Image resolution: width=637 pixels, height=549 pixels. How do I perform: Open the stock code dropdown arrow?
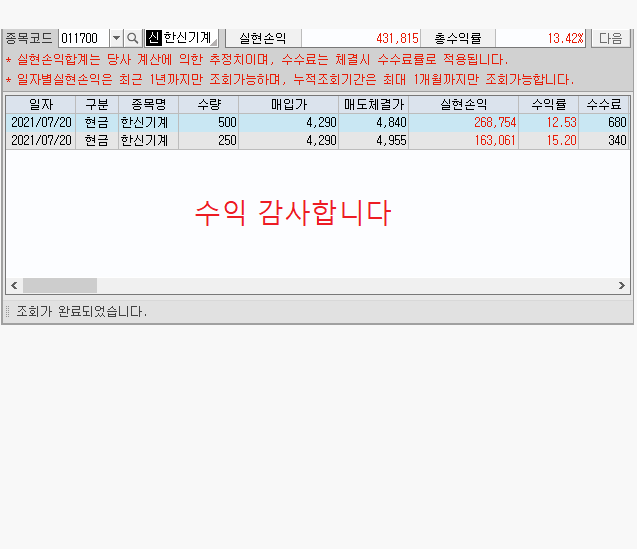point(116,38)
